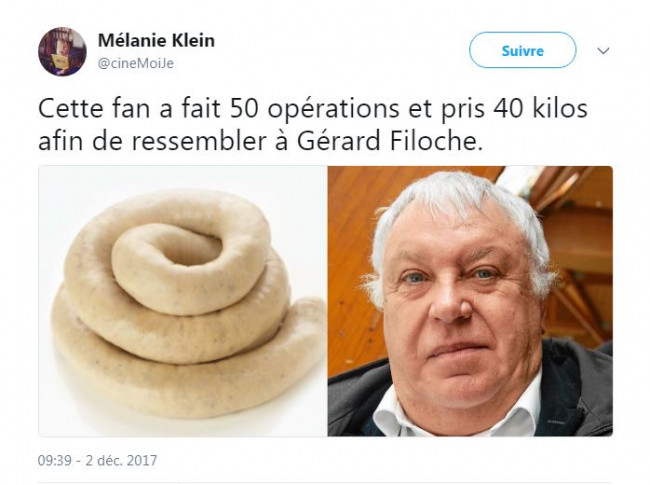Click the '40 kilos' words in the tweet
650x485 pixels.
click(540, 109)
